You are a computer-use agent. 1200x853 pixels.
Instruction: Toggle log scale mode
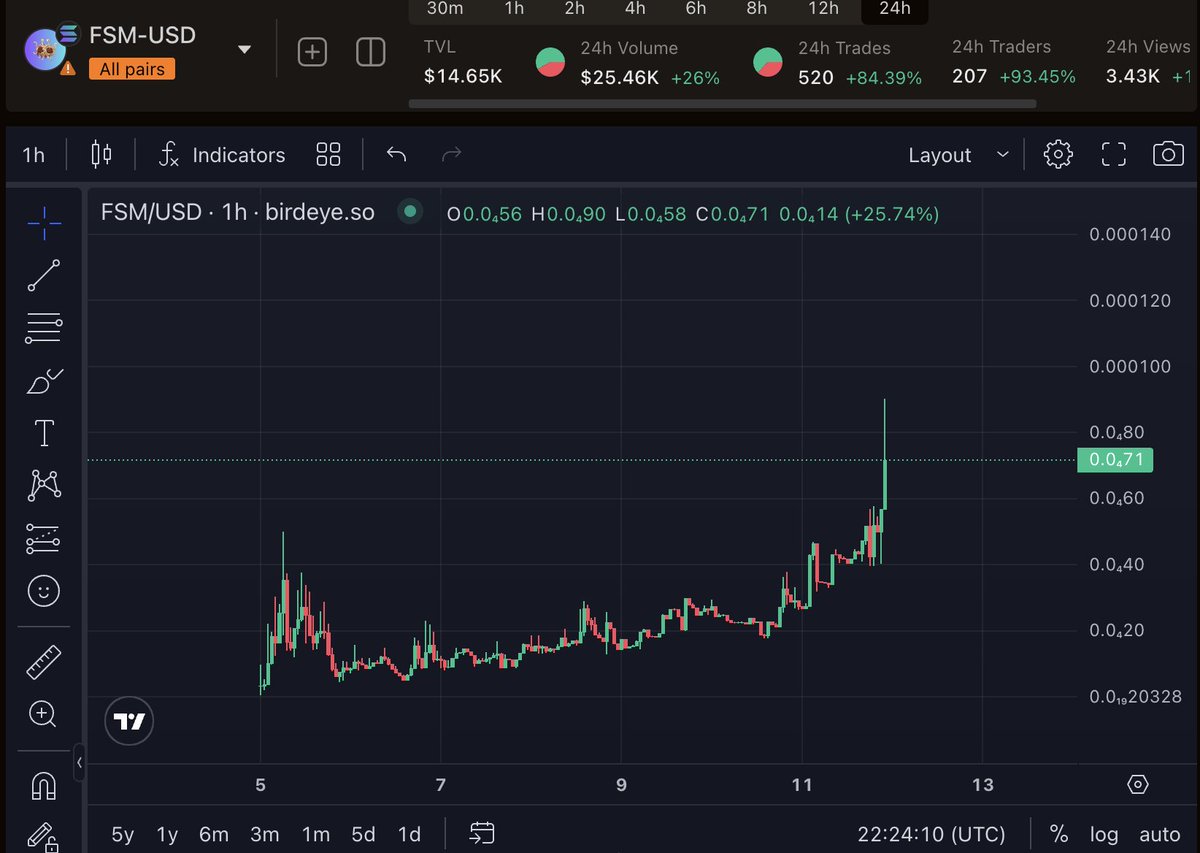pyautogui.click(x=1104, y=834)
